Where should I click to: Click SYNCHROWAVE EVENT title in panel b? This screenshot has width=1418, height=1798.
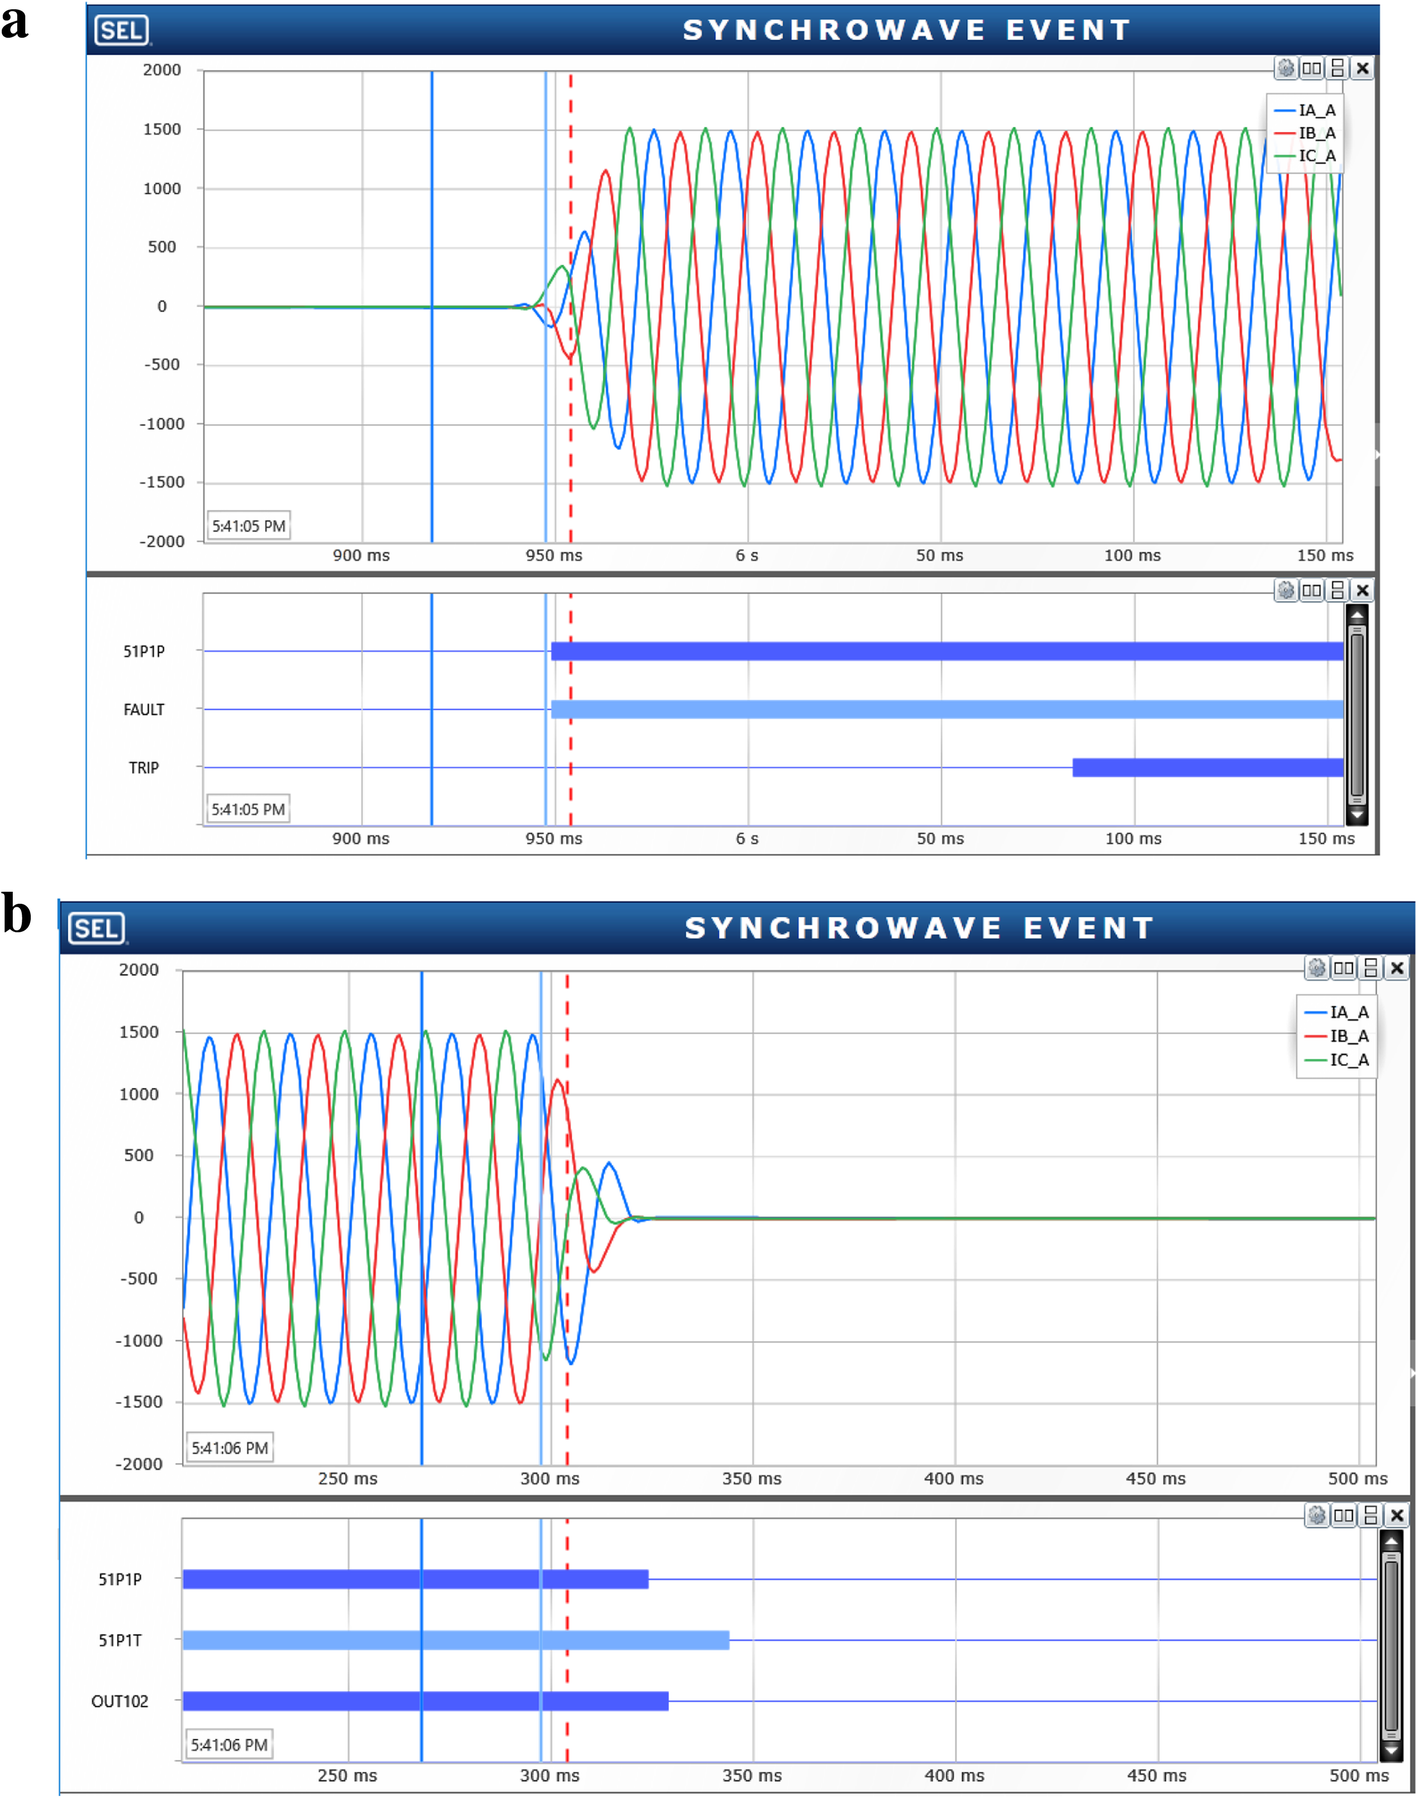coord(920,928)
